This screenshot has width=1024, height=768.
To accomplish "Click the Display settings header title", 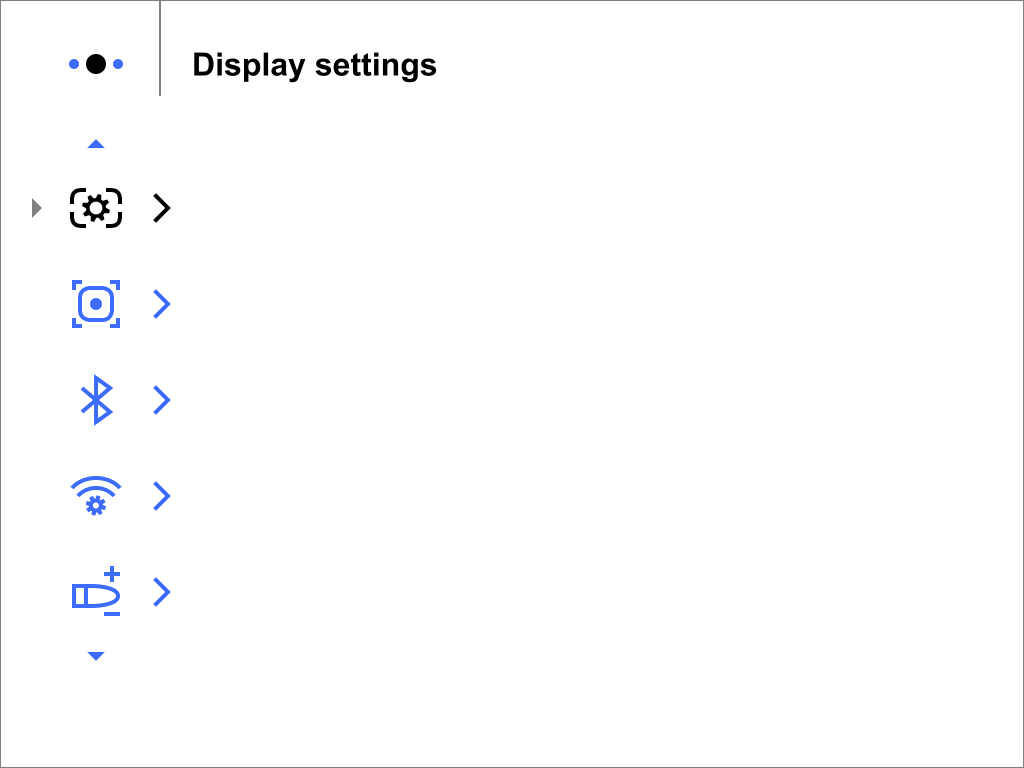I will (314, 65).
